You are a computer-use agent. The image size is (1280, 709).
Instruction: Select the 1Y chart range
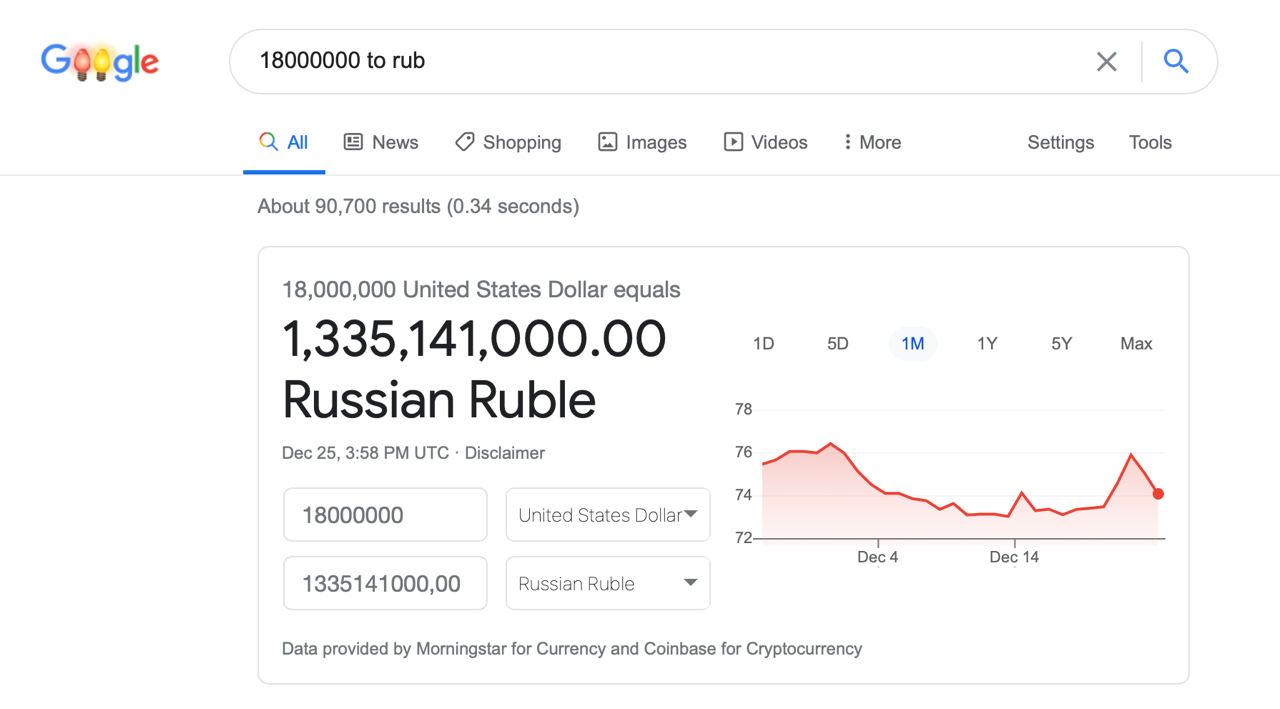point(987,343)
